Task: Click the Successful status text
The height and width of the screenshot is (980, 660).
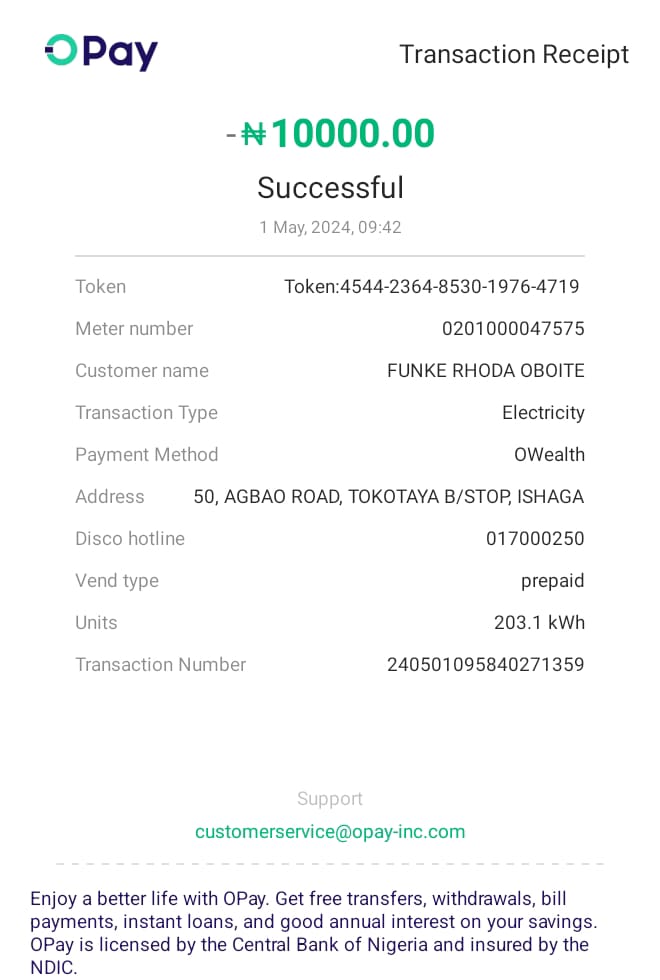Action: pyautogui.click(x=330, y=187)
